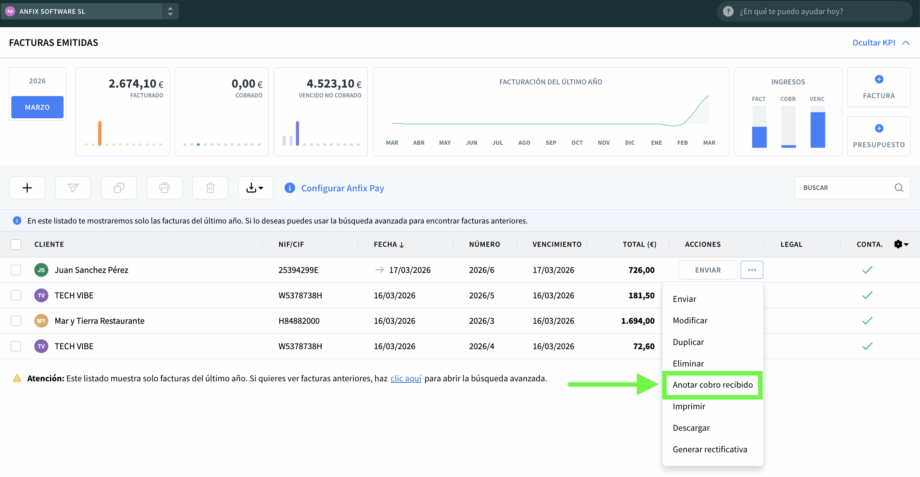
Task: Open the ANFIX SOFTWARE SL company selector
Action: pyautogui.click(x=90, y=11)
